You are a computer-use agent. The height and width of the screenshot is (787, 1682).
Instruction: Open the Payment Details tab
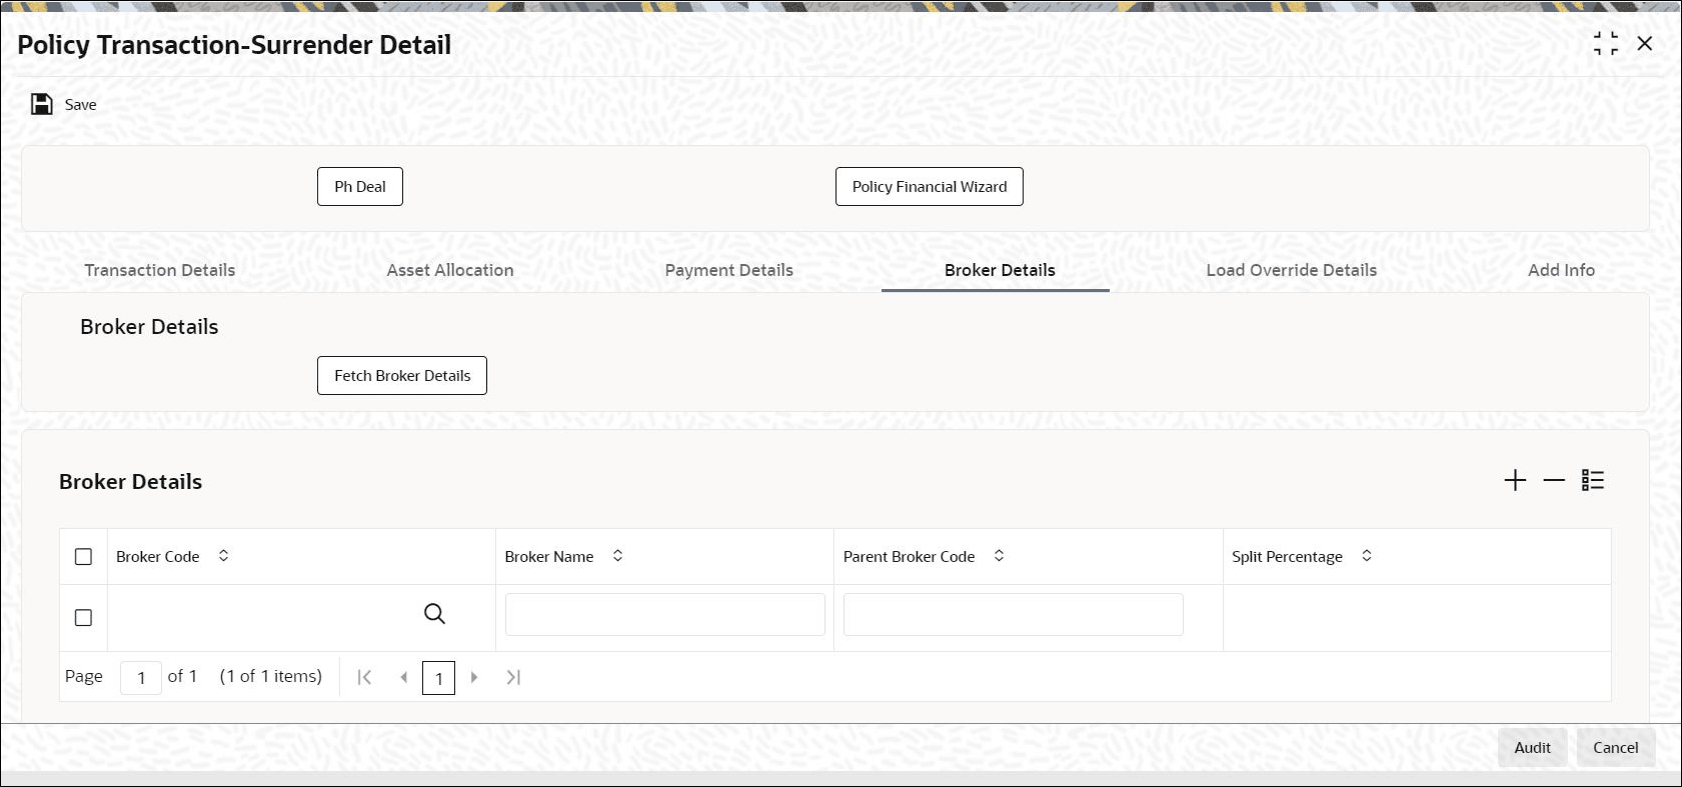pos(729,270)
